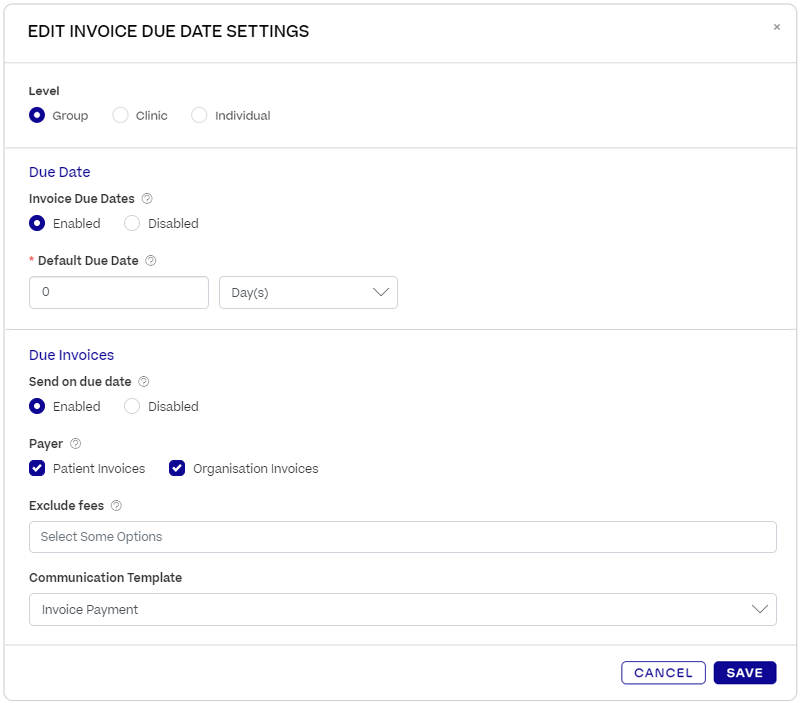Enable Send on due date

pyautogui.click(x=37, y=406)
